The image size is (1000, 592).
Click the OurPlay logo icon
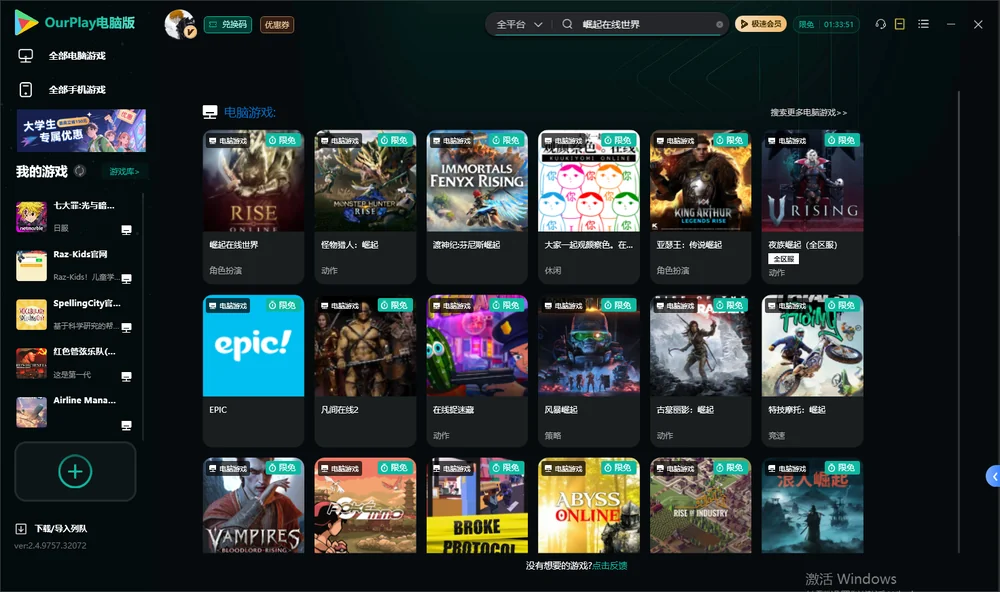26,23
